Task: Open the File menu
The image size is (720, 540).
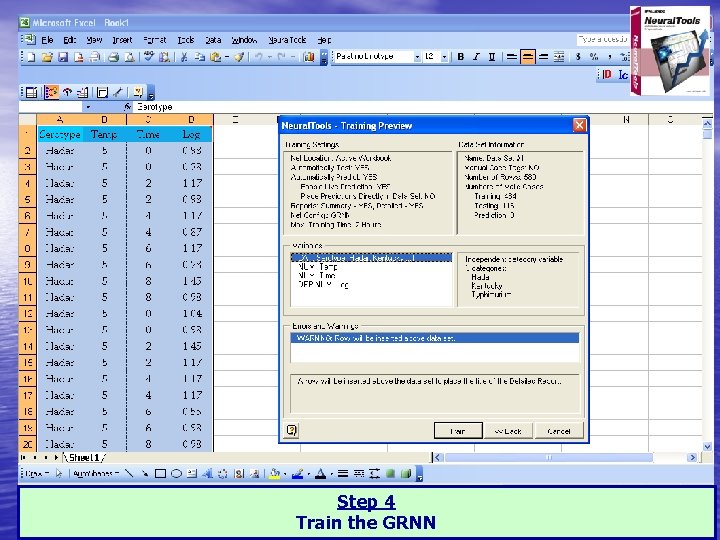Action: (x=47, y=40)
